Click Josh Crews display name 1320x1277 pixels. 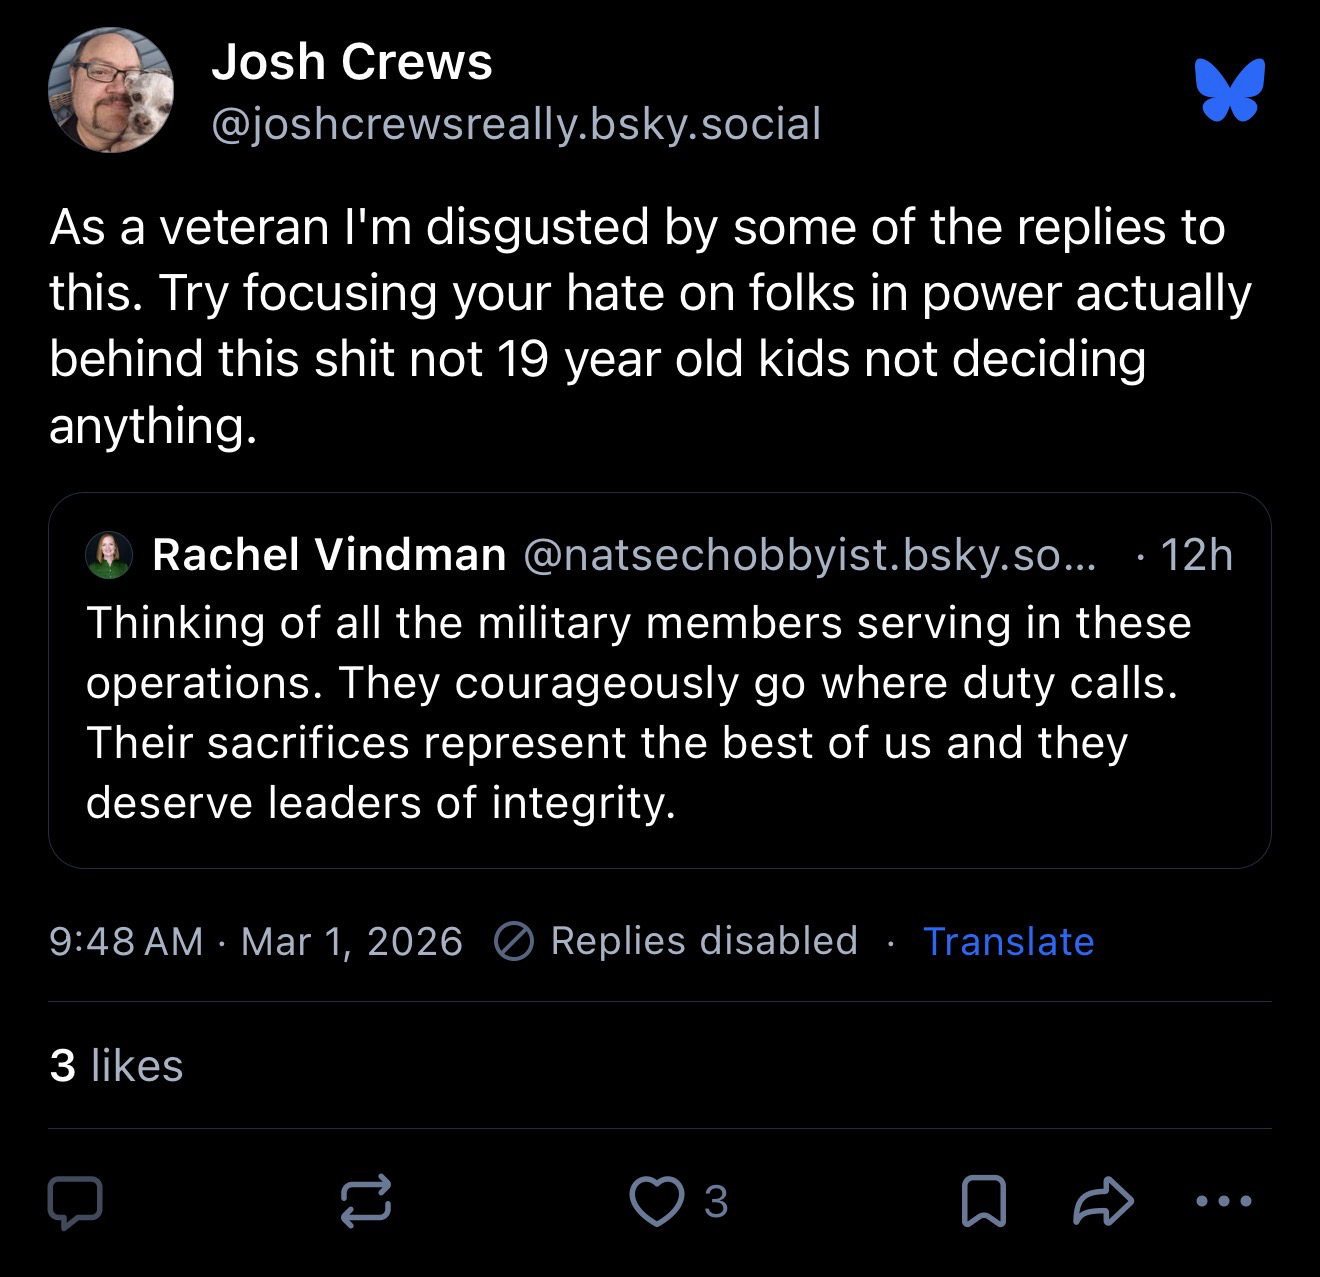pos(352,62)
